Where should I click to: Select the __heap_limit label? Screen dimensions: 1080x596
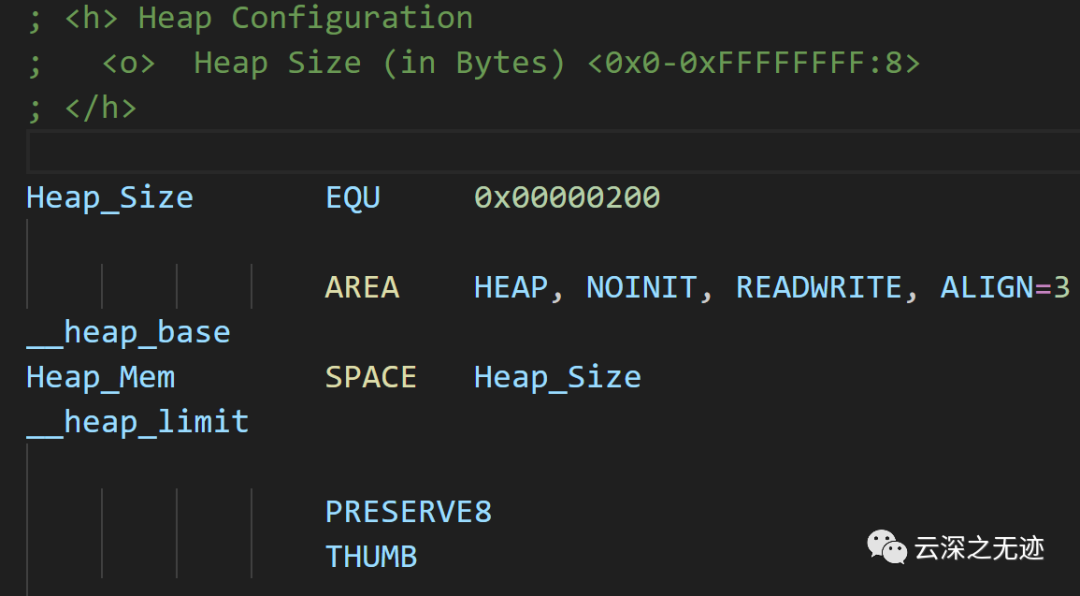tap(138, 422)
